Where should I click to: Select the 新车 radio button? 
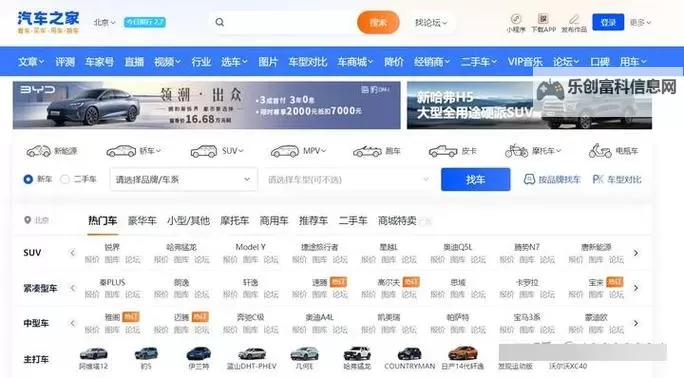click(x=28, y=179)
